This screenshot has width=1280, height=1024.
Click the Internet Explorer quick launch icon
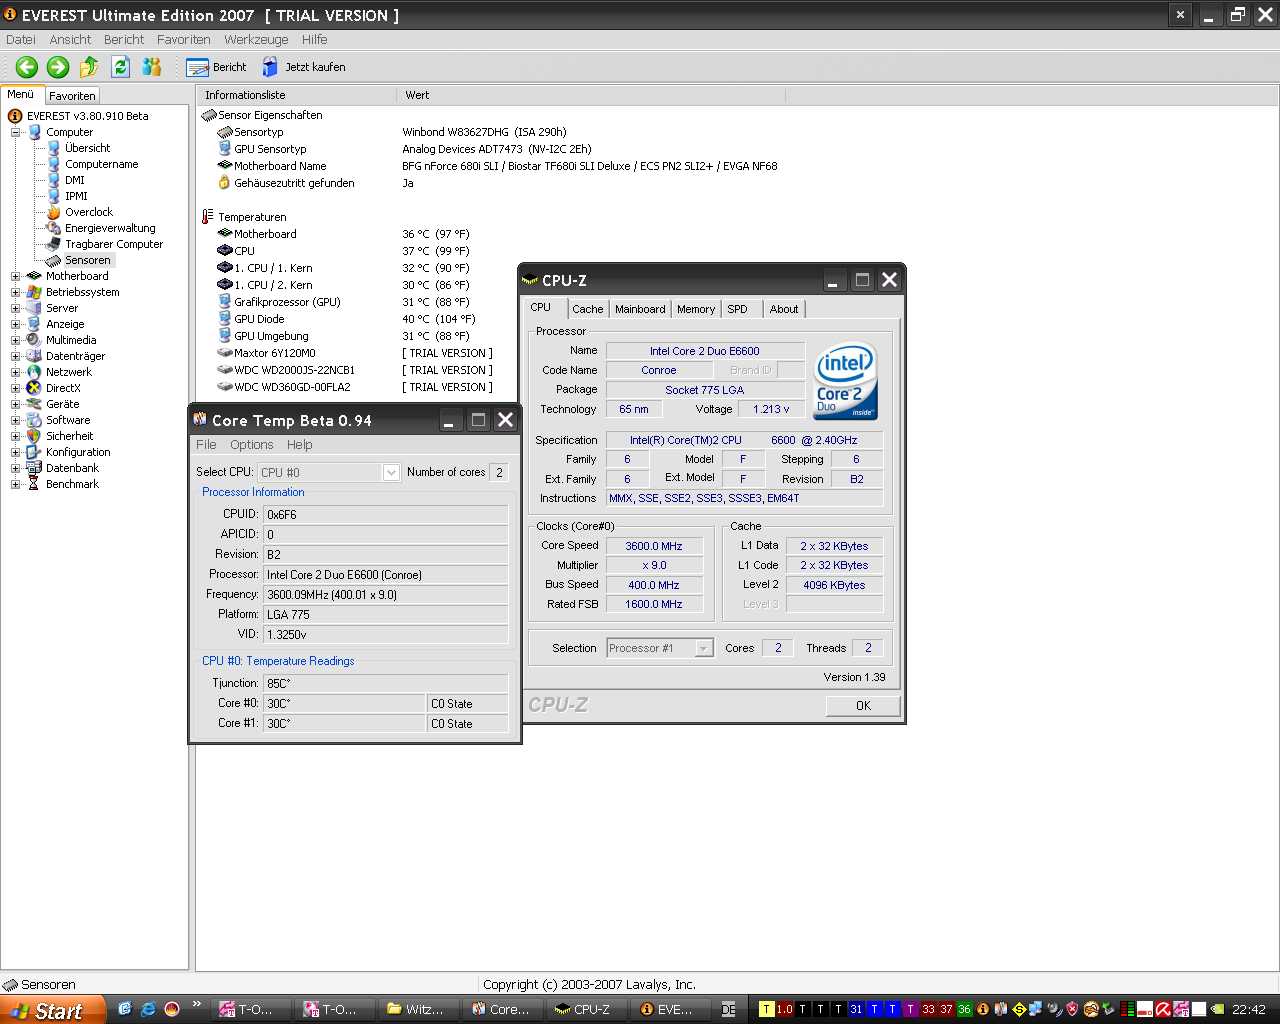148,1009
